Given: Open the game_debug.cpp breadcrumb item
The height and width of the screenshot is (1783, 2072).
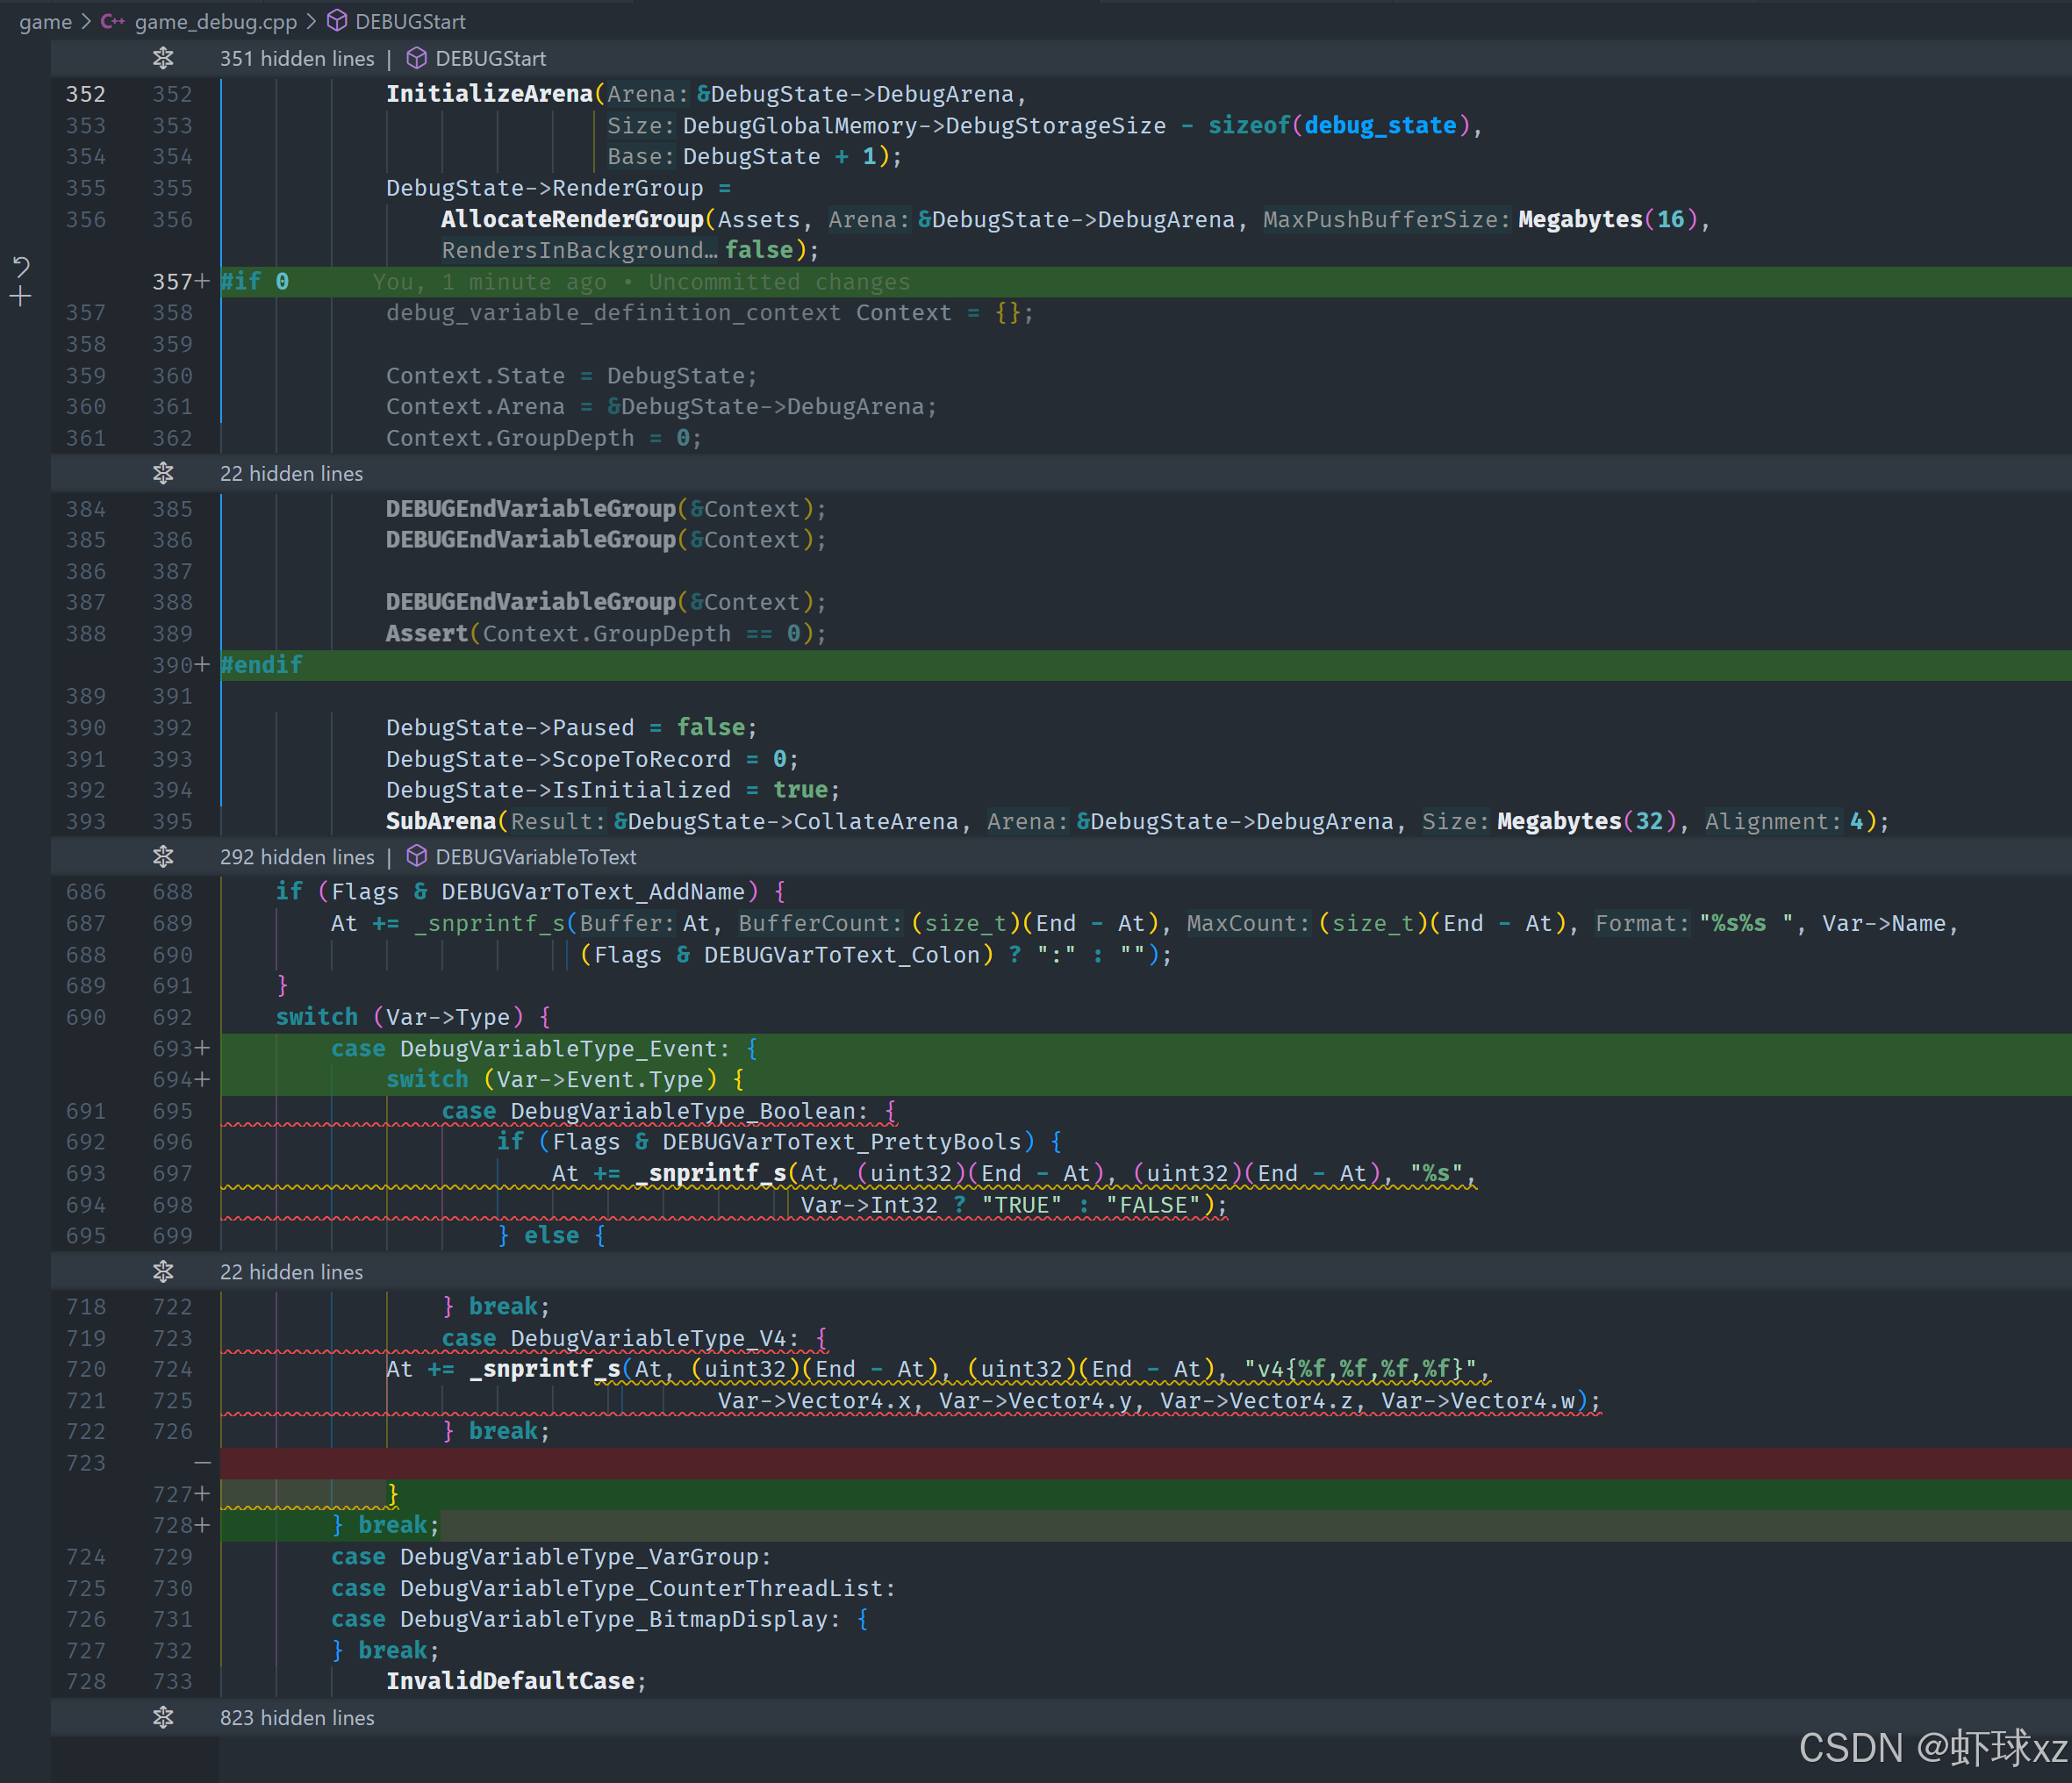Looking at the screenshot, I should tap(215, 21).
